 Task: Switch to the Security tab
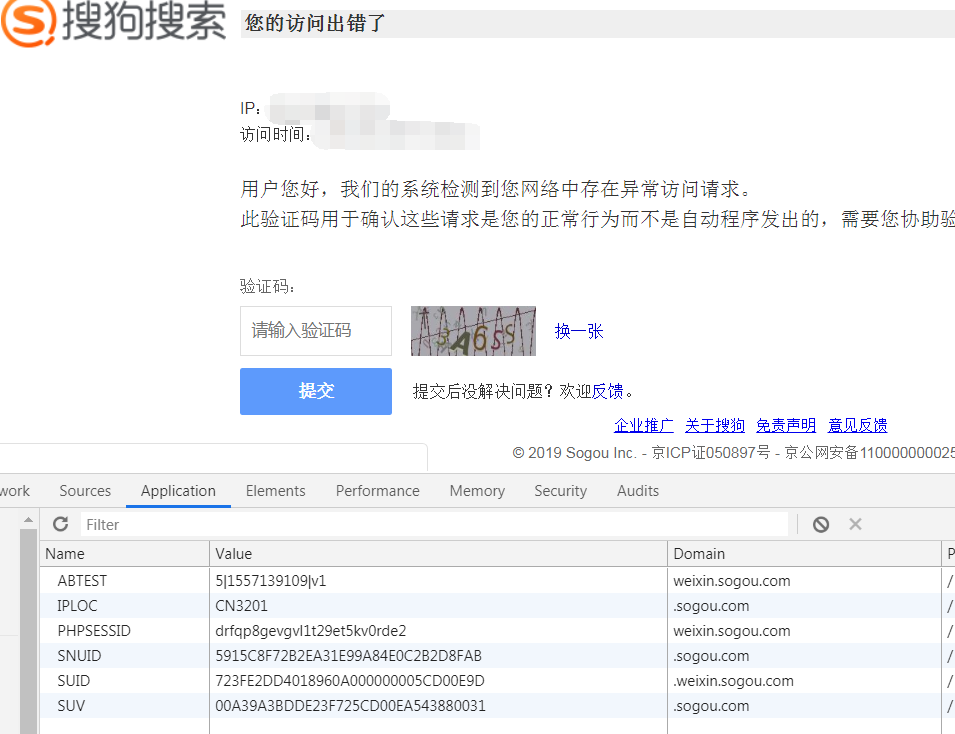click(x=560, y=491)
